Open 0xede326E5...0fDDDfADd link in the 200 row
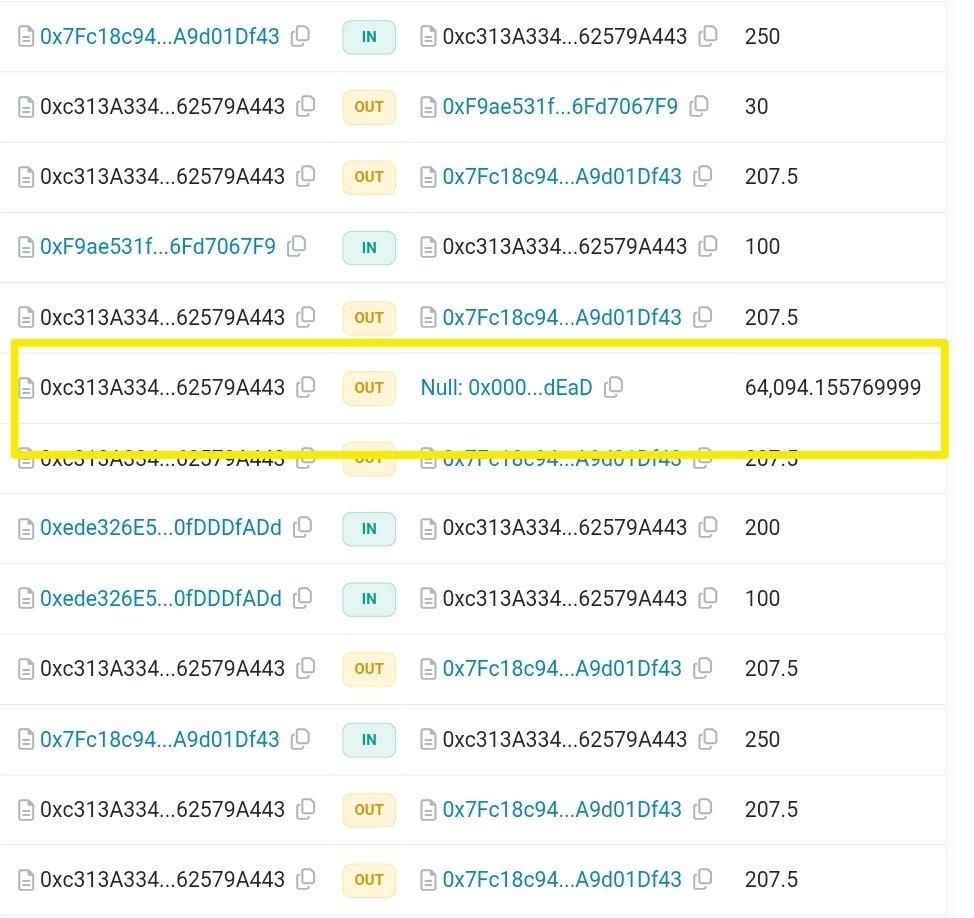974x918 pixels. (x=161, y=528)
